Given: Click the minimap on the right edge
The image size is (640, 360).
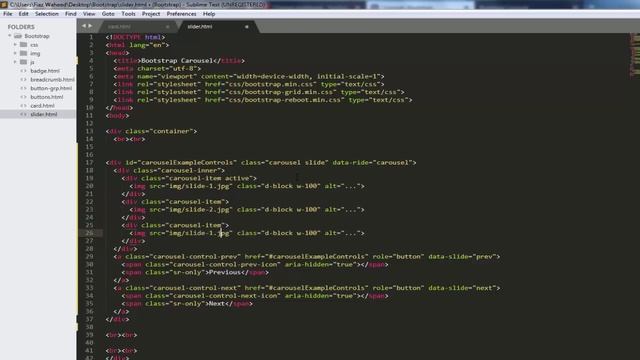Looking at the screenshot, I should [x=635, y=55].
